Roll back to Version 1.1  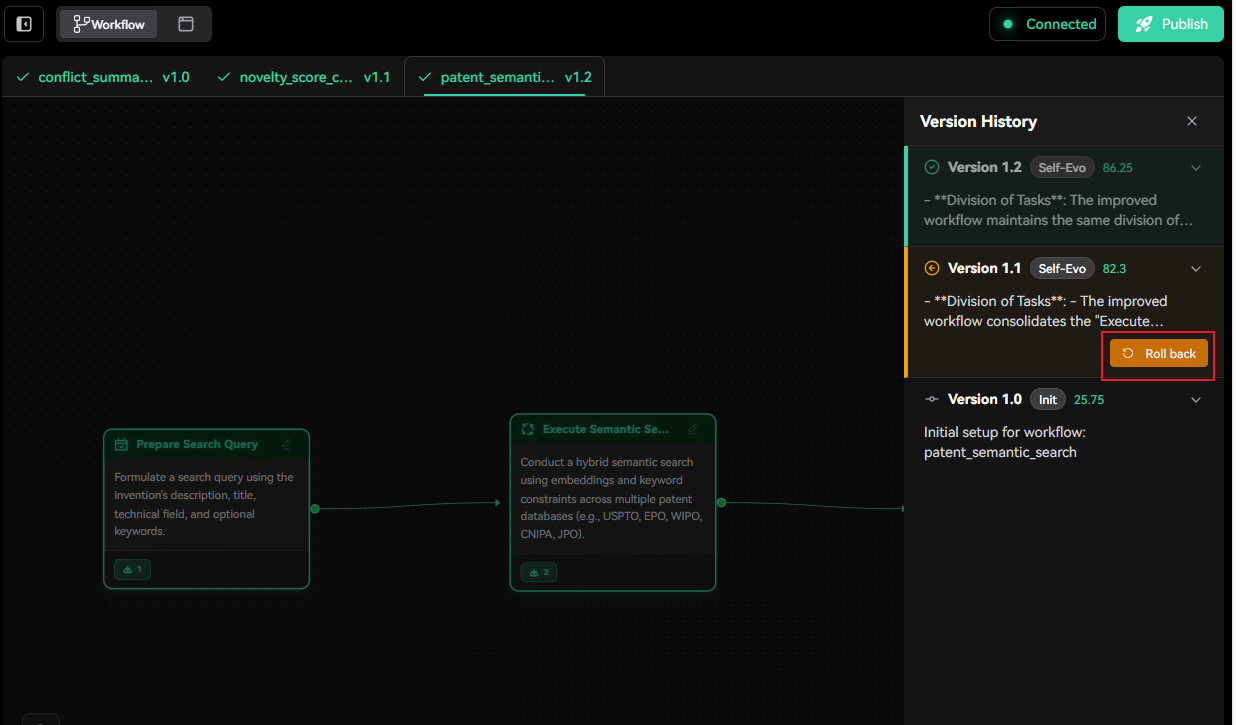1159,353
